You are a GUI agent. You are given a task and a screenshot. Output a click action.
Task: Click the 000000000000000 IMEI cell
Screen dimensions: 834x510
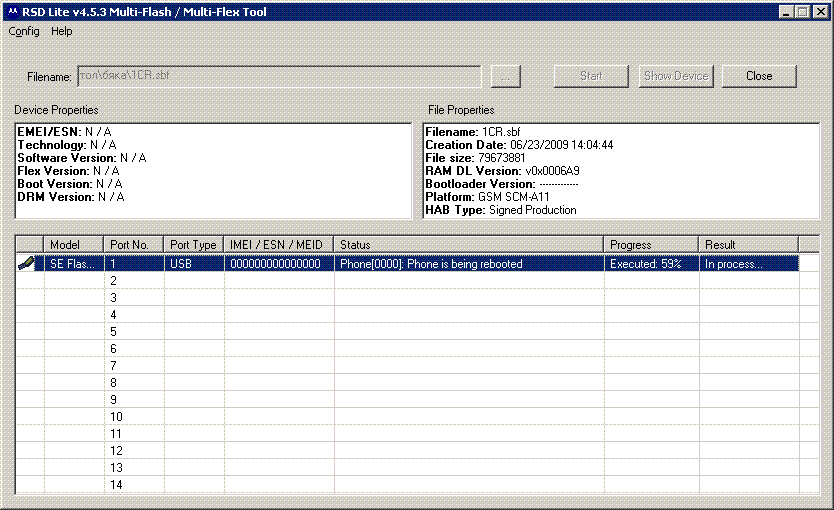click(279, 264)
